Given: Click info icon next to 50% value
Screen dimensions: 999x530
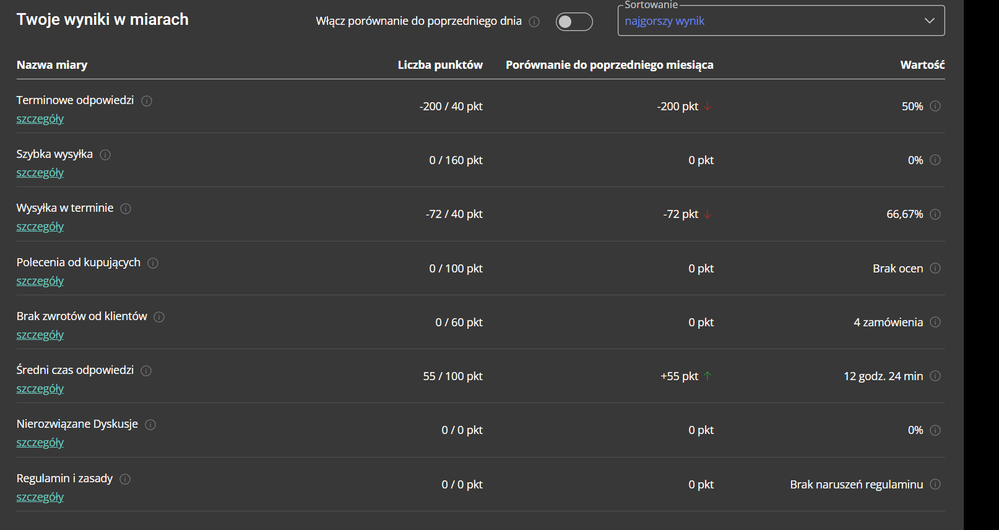Looking at the screenshot, I should click(935, 106).
